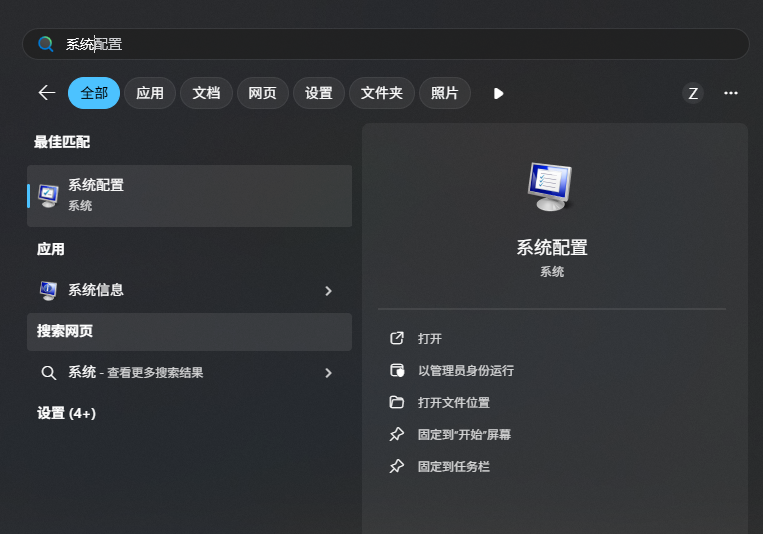Select 打开文件位置 action
763x534 pixels.
pos(453,403)
